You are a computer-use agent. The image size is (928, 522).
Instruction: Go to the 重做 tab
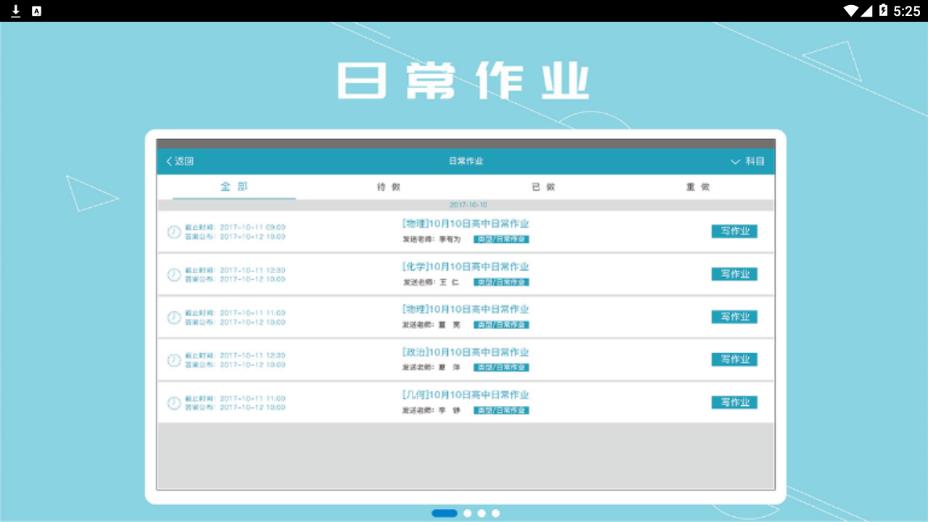pyautogui.click(x=697, y=187)
